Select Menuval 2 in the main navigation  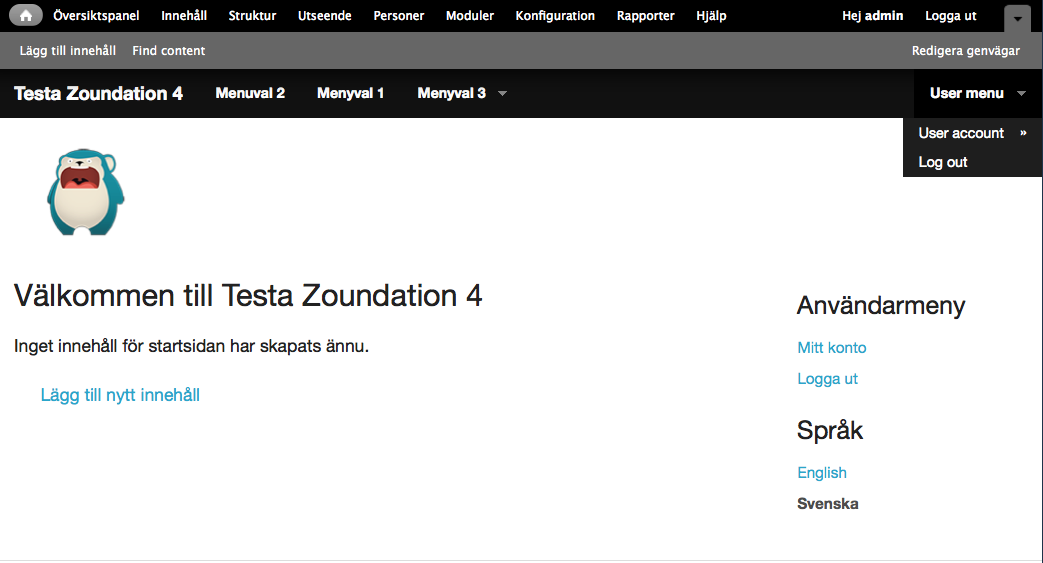250,93
